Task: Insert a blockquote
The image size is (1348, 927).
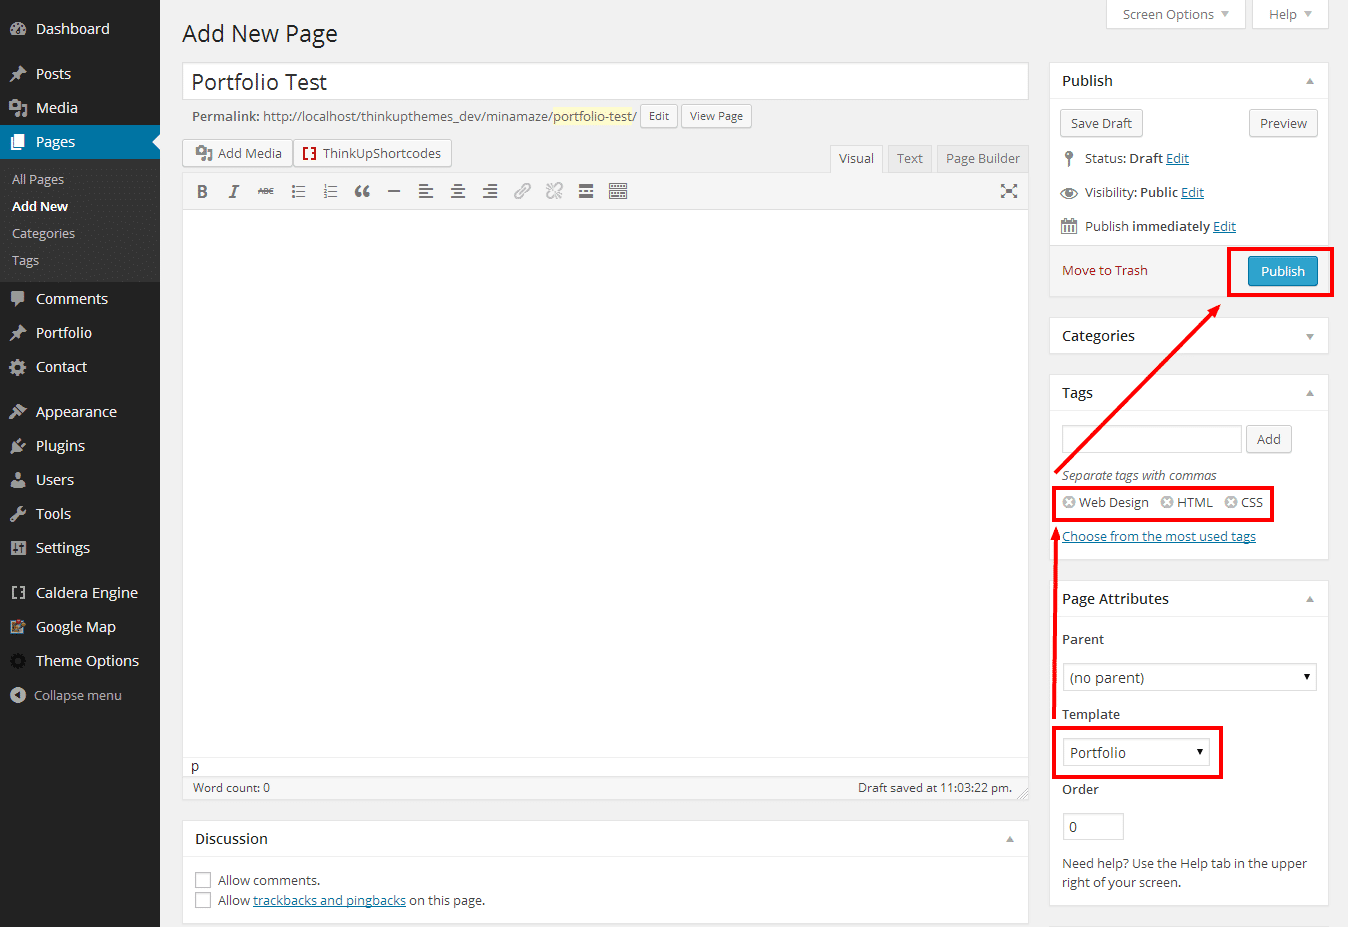Action: [362, 191]
